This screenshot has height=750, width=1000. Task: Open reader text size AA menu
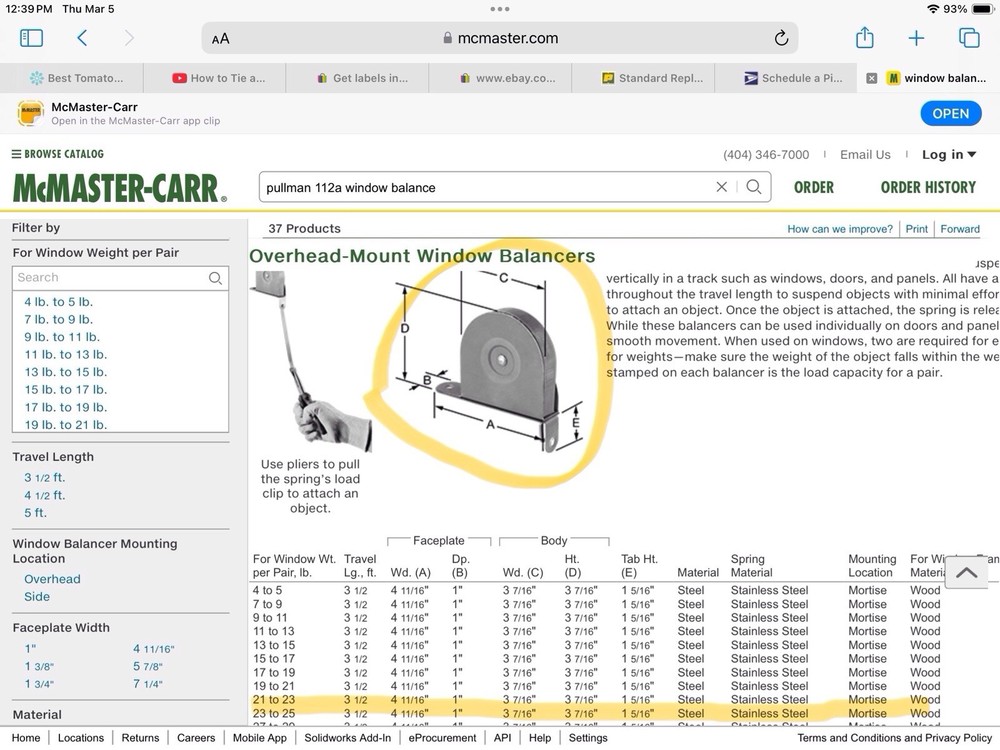221,39
